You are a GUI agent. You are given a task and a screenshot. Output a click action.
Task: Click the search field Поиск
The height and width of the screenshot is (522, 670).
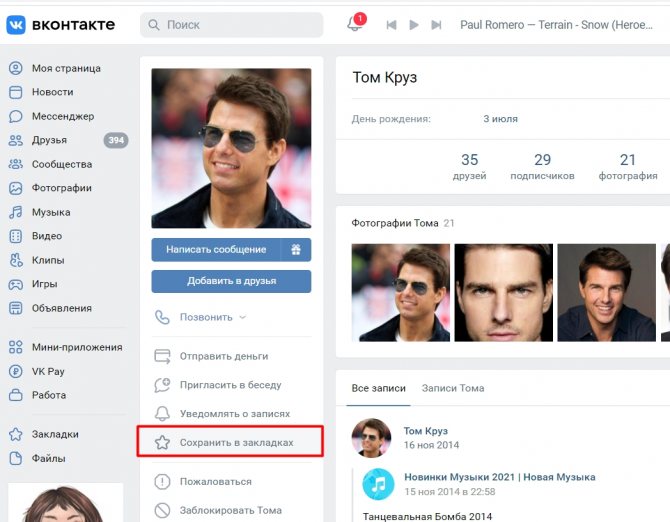point(232,25)
